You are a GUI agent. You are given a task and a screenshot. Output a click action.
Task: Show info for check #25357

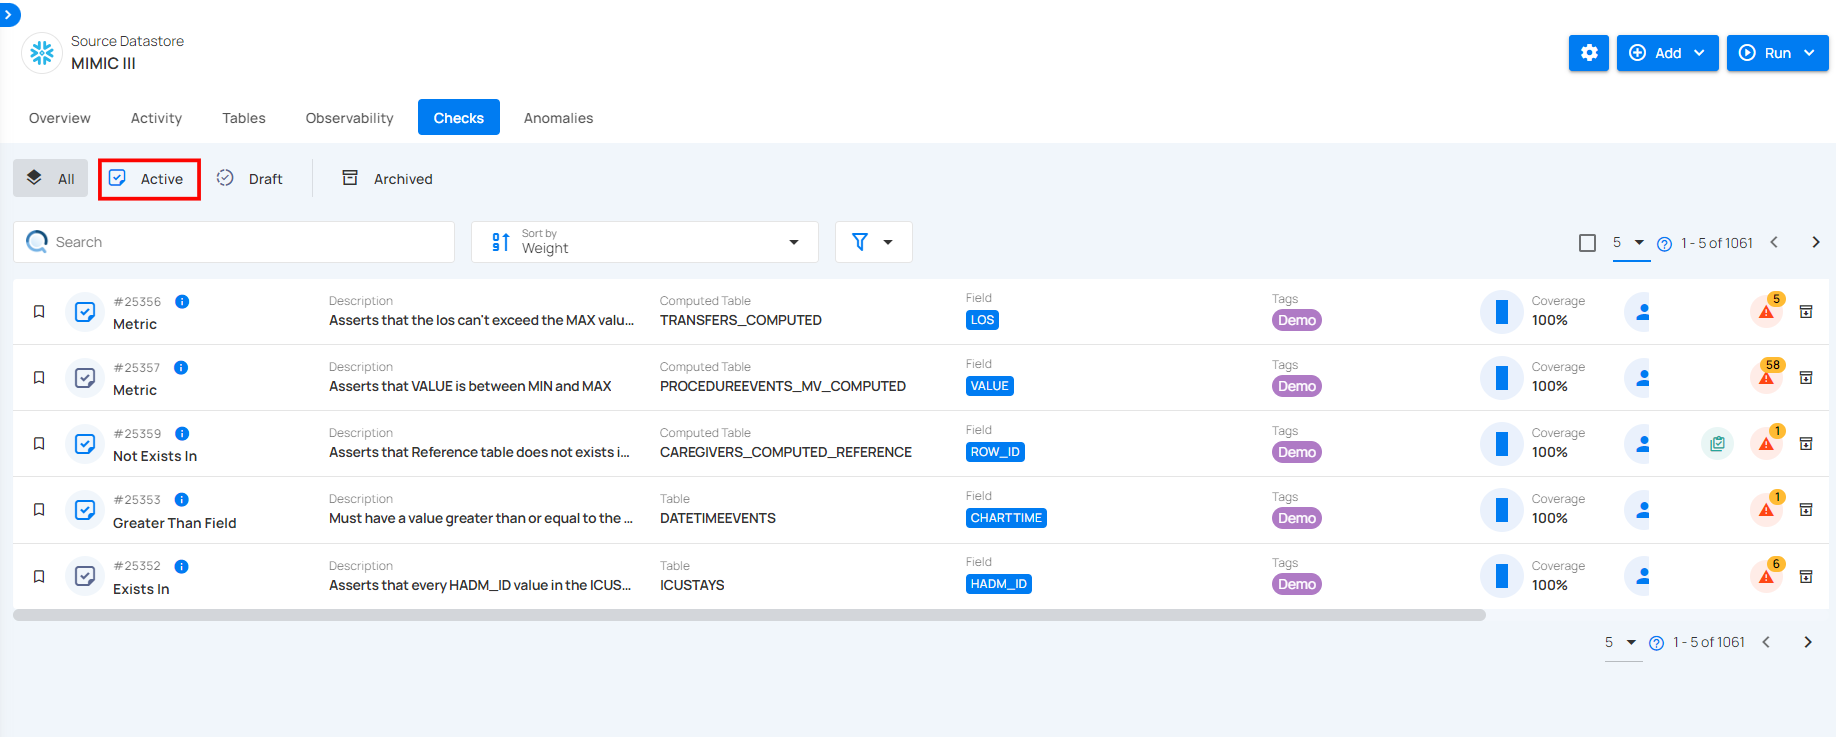coord(181,368)
